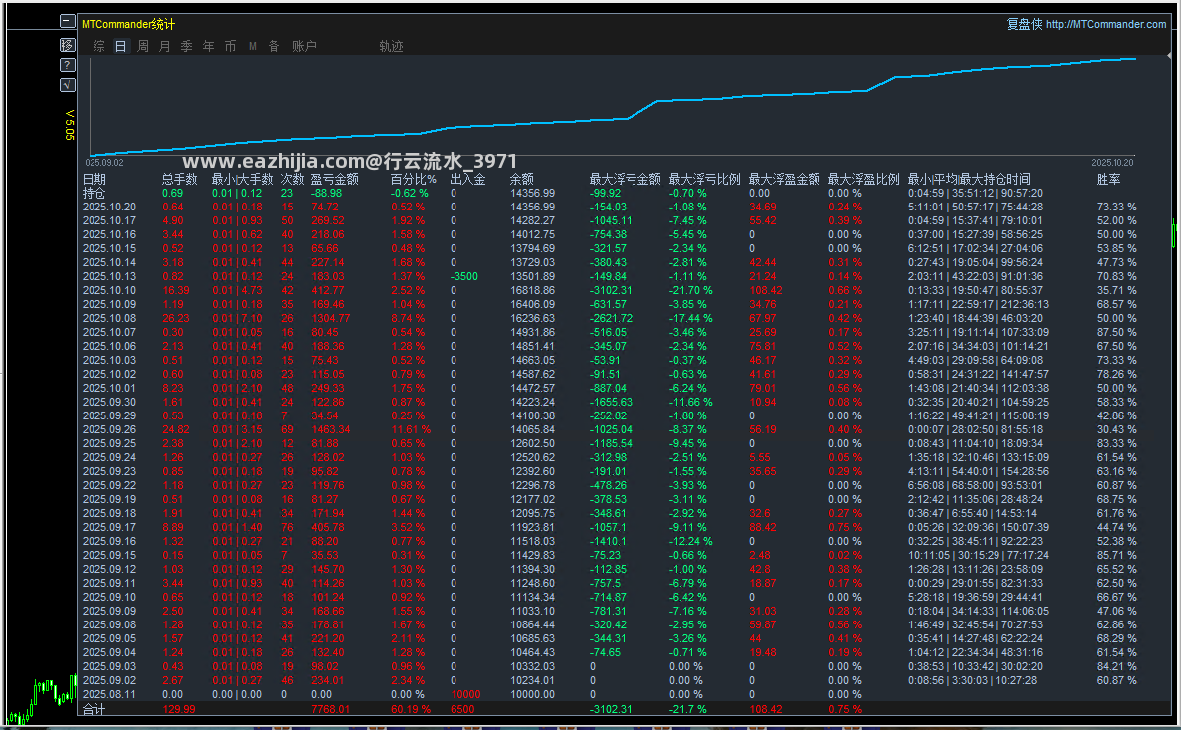Select the 2025.08.11 date row

click(109, 695)
